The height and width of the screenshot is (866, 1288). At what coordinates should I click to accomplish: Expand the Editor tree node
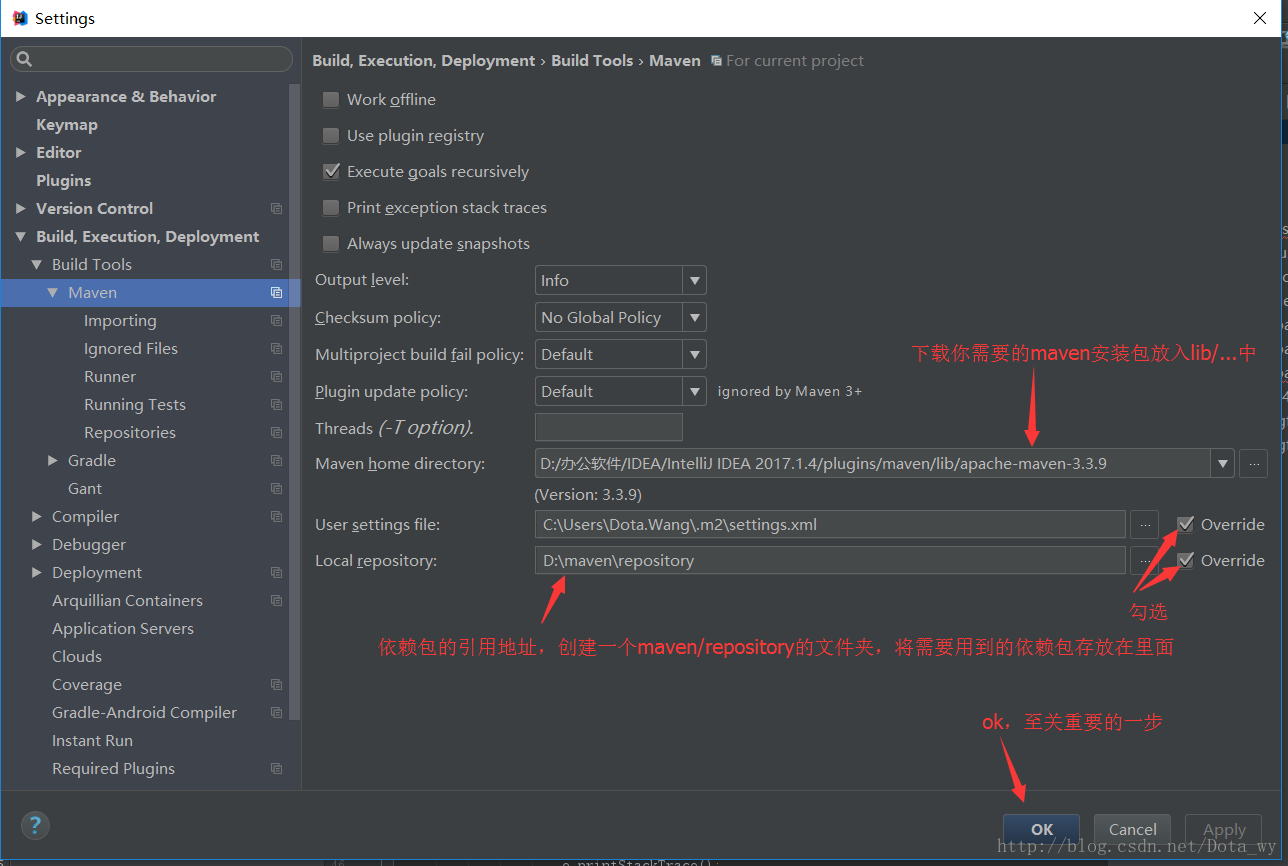pyautogui.click(x=20, y=153)
